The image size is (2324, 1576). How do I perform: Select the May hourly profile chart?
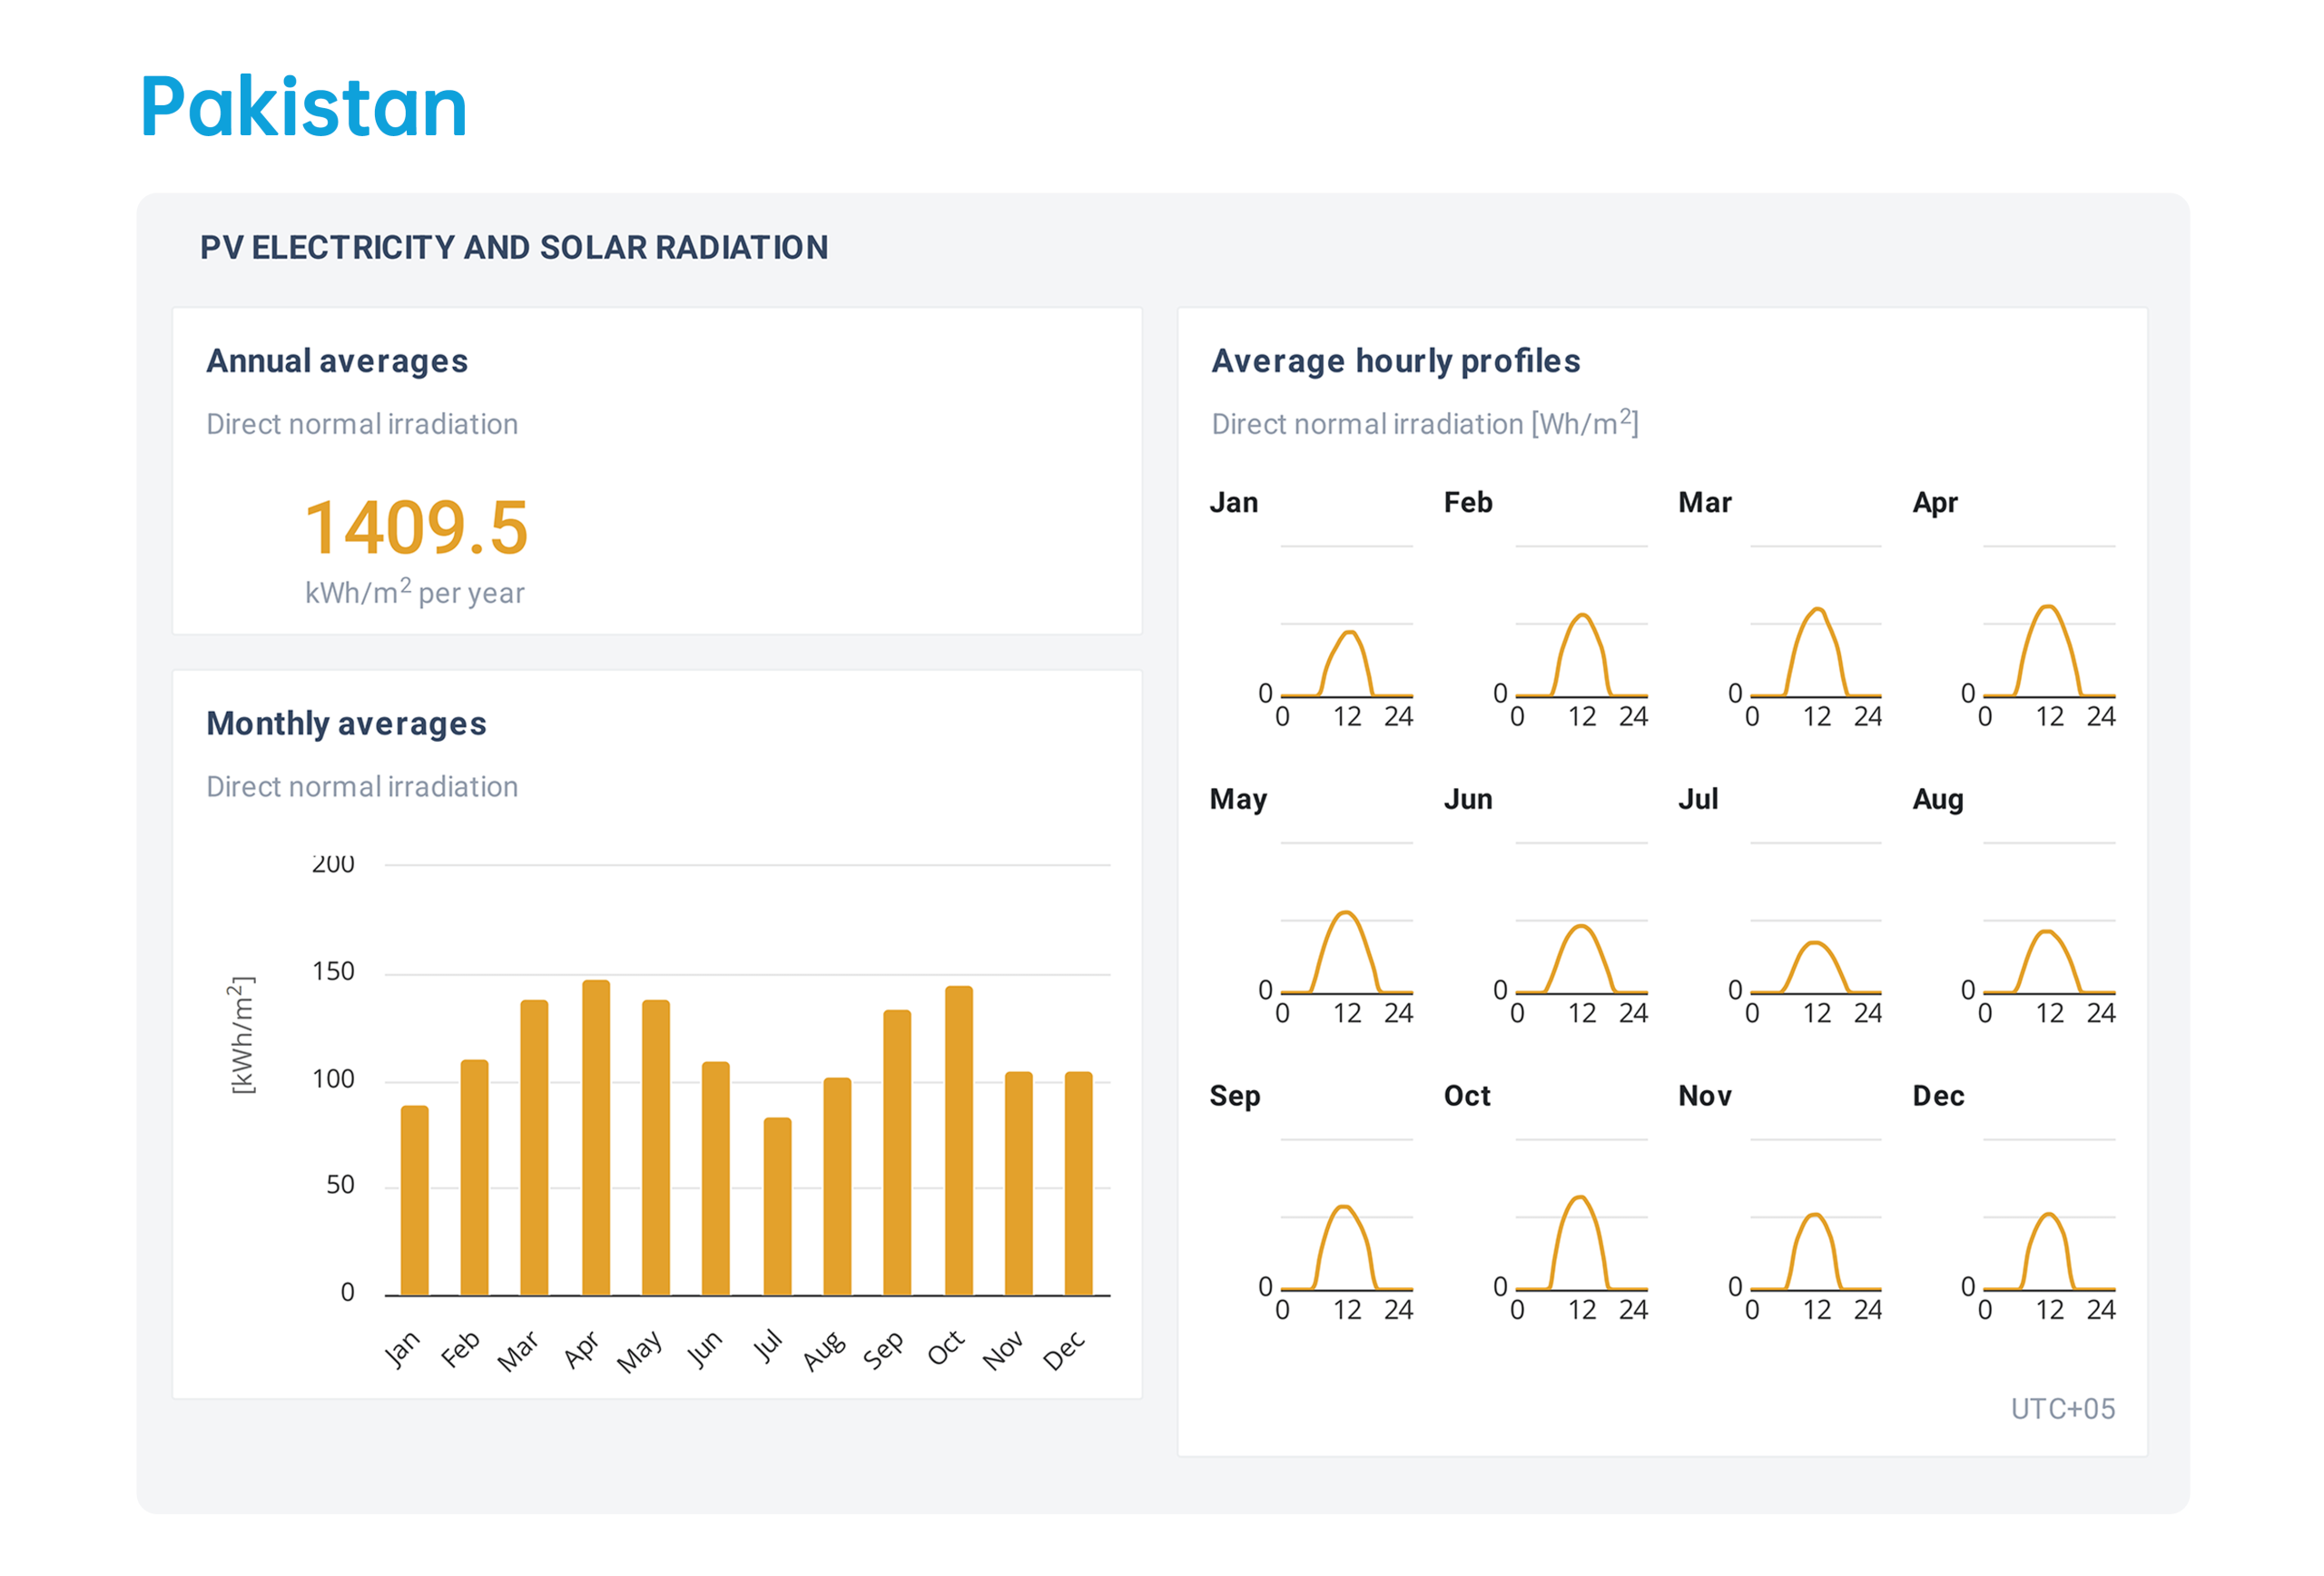point(1346,936)
